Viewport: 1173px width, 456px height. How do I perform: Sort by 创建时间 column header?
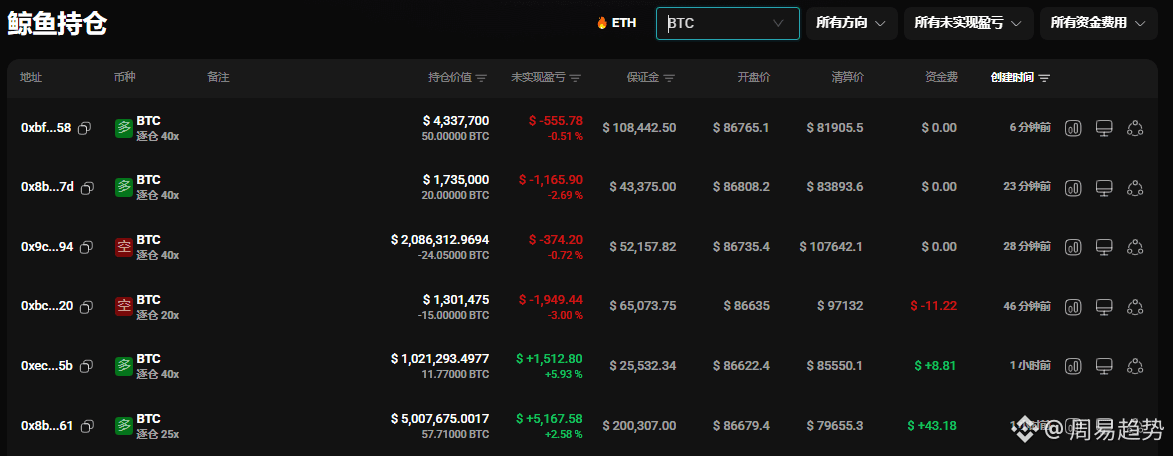(1020, 77)
